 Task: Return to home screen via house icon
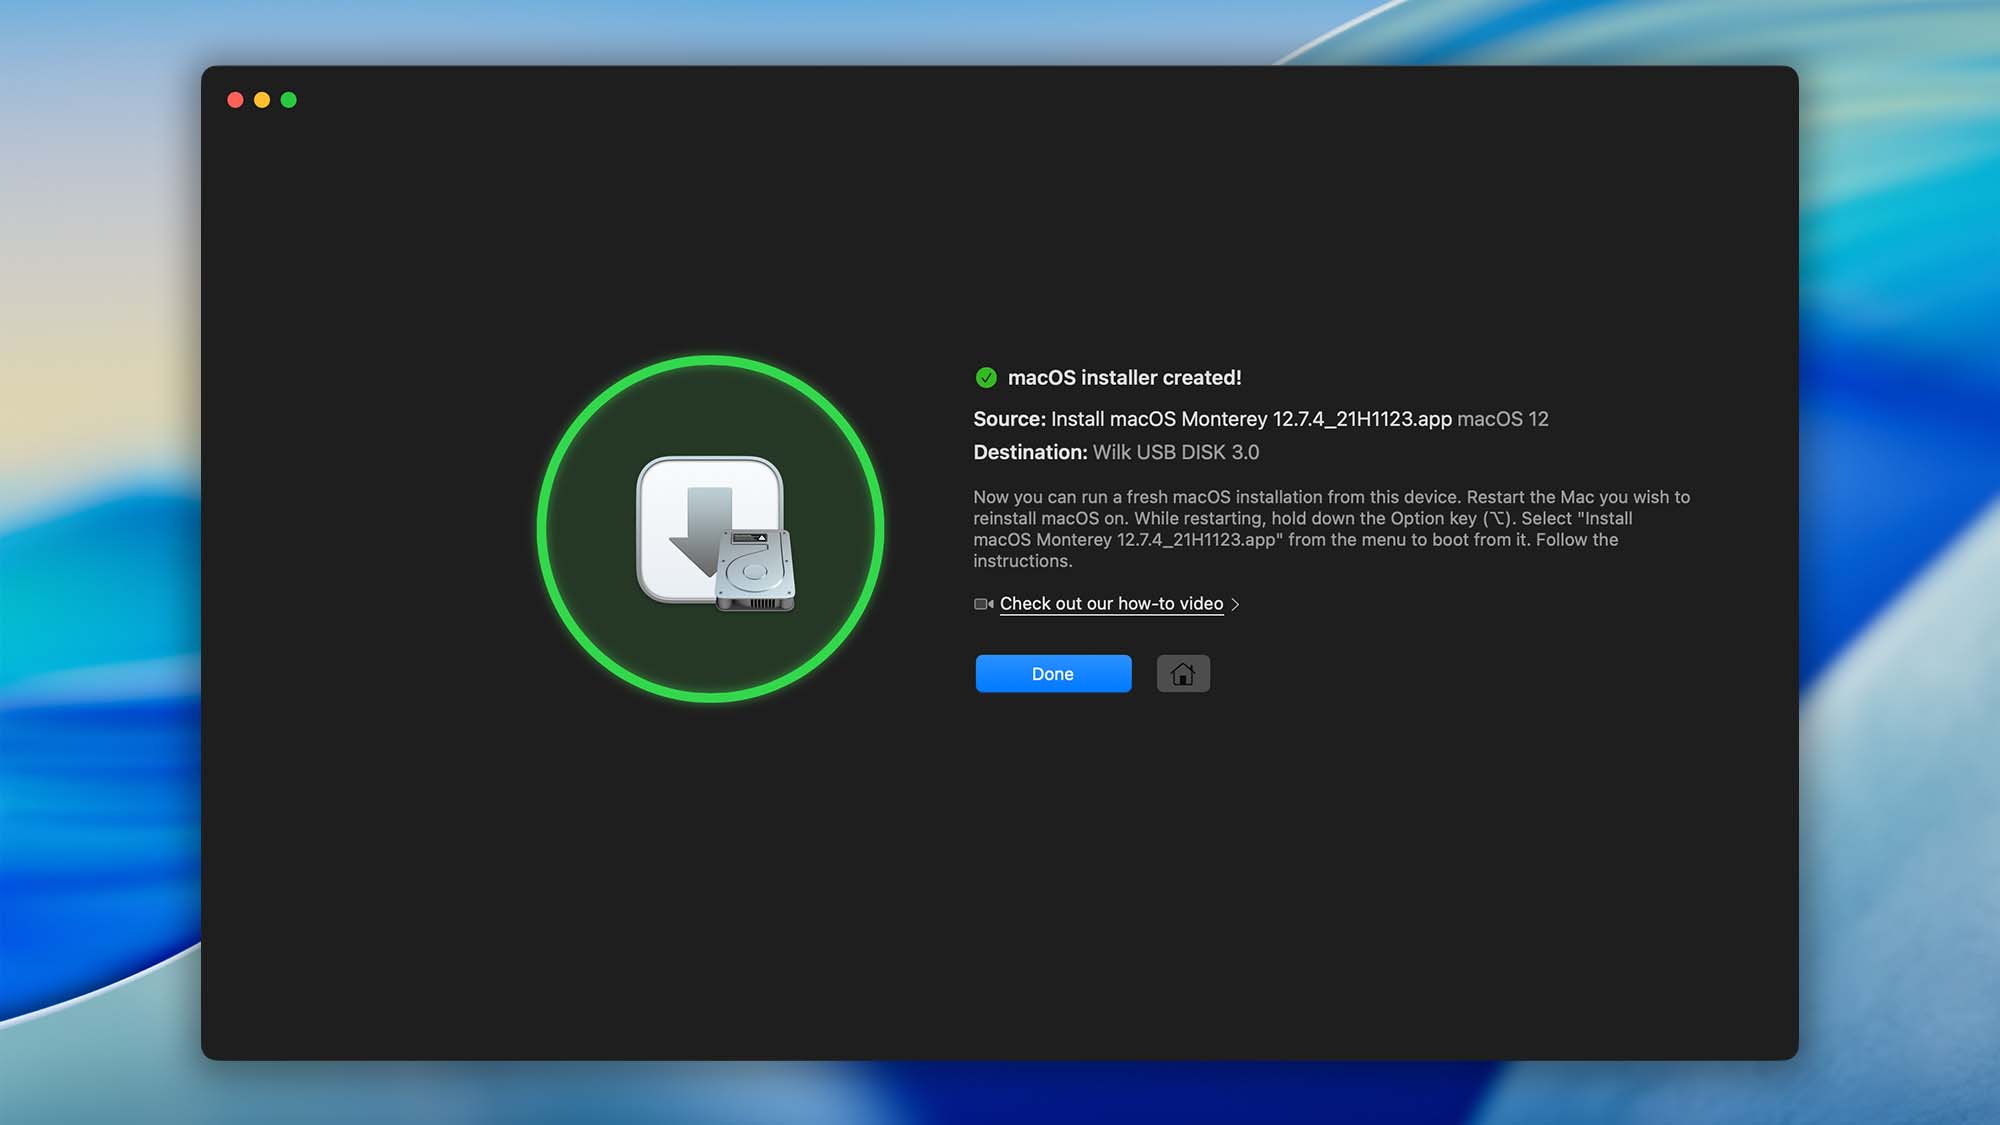[x=1183, y=674]
